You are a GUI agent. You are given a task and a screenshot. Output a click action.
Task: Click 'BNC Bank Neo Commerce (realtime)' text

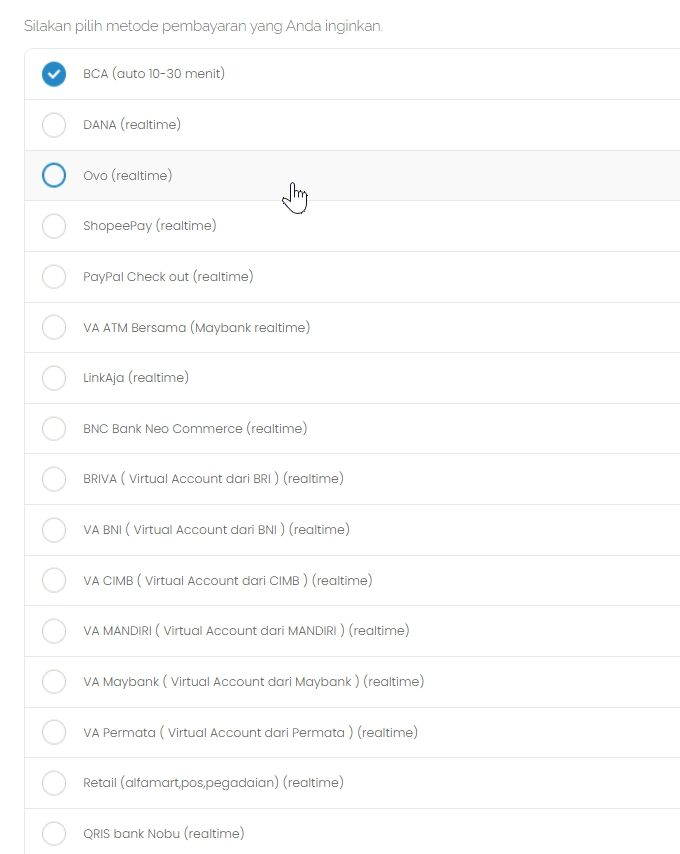(195, 429)
